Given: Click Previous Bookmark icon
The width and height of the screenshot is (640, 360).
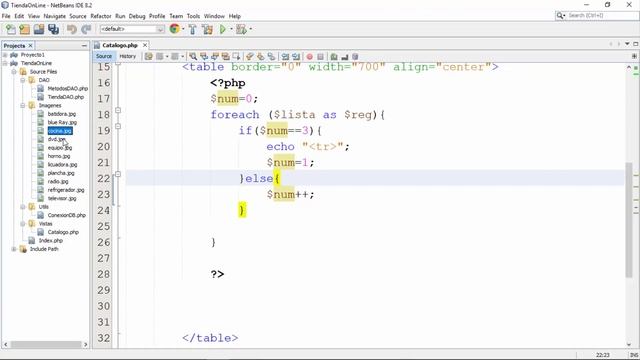Looking at the screenshot, I should coord(250,56).
